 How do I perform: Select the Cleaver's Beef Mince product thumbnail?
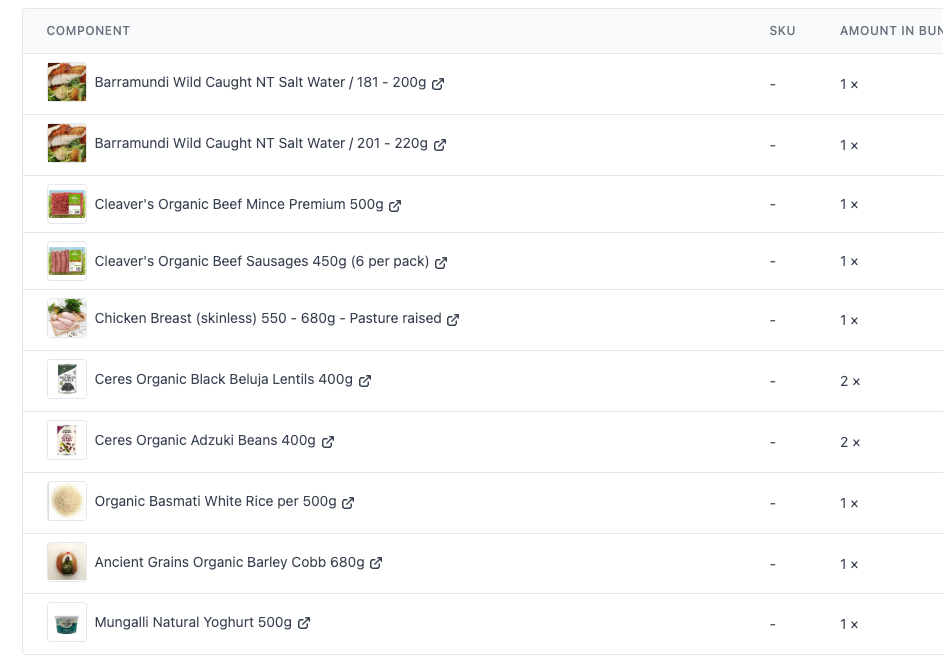67,204
